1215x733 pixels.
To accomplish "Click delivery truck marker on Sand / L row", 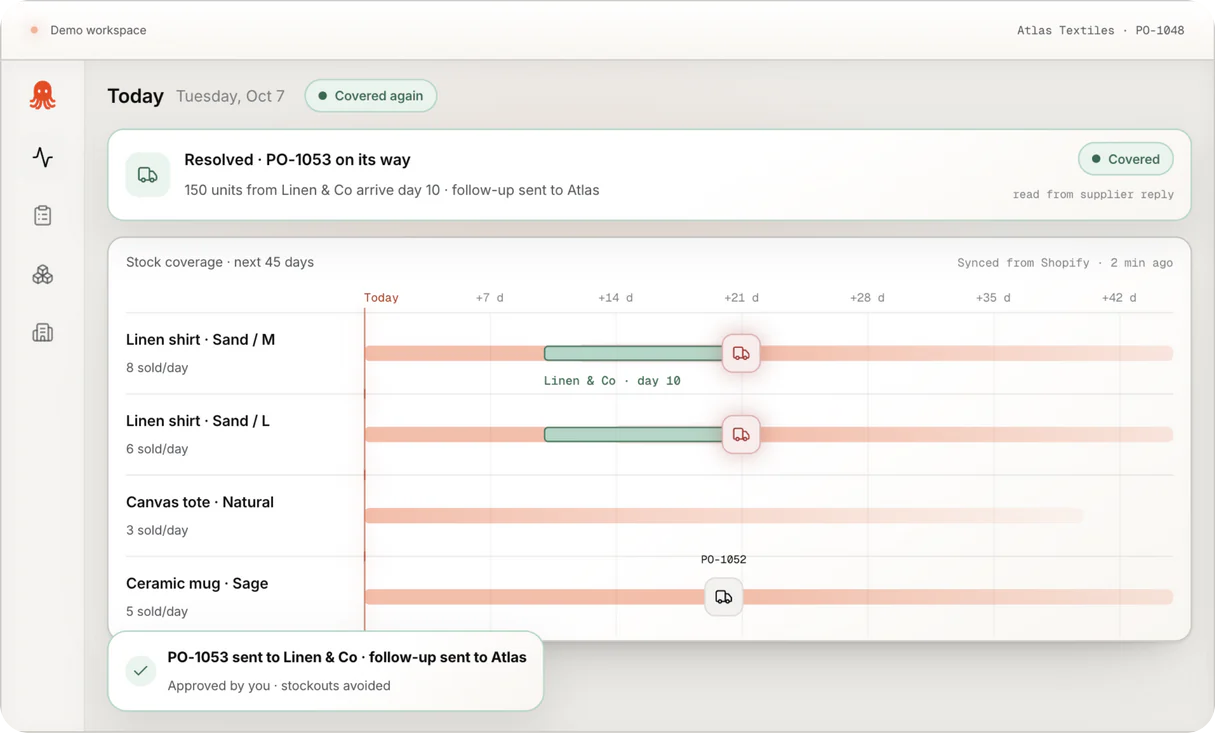I will pos(741,434).
